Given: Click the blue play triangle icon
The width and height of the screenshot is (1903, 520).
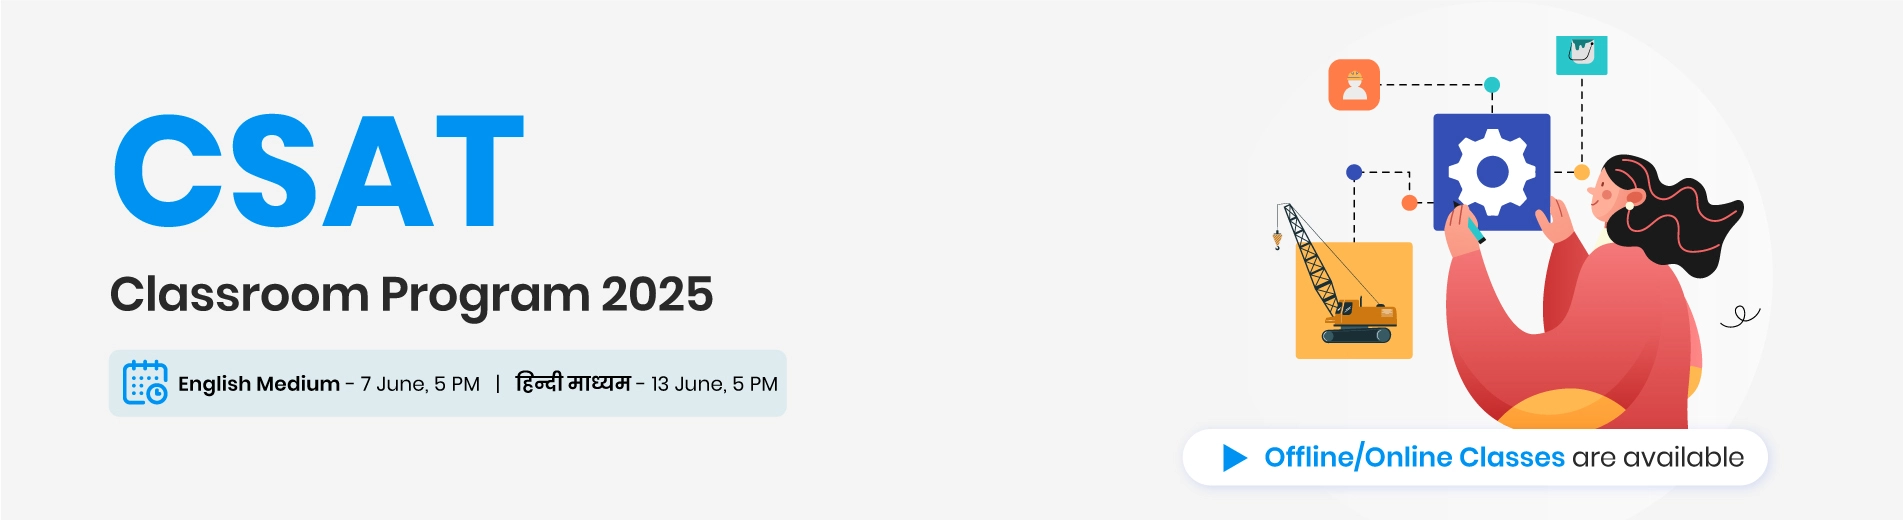Looking at the screenshot, I should pyautogui.click(x=1234, y=458).
